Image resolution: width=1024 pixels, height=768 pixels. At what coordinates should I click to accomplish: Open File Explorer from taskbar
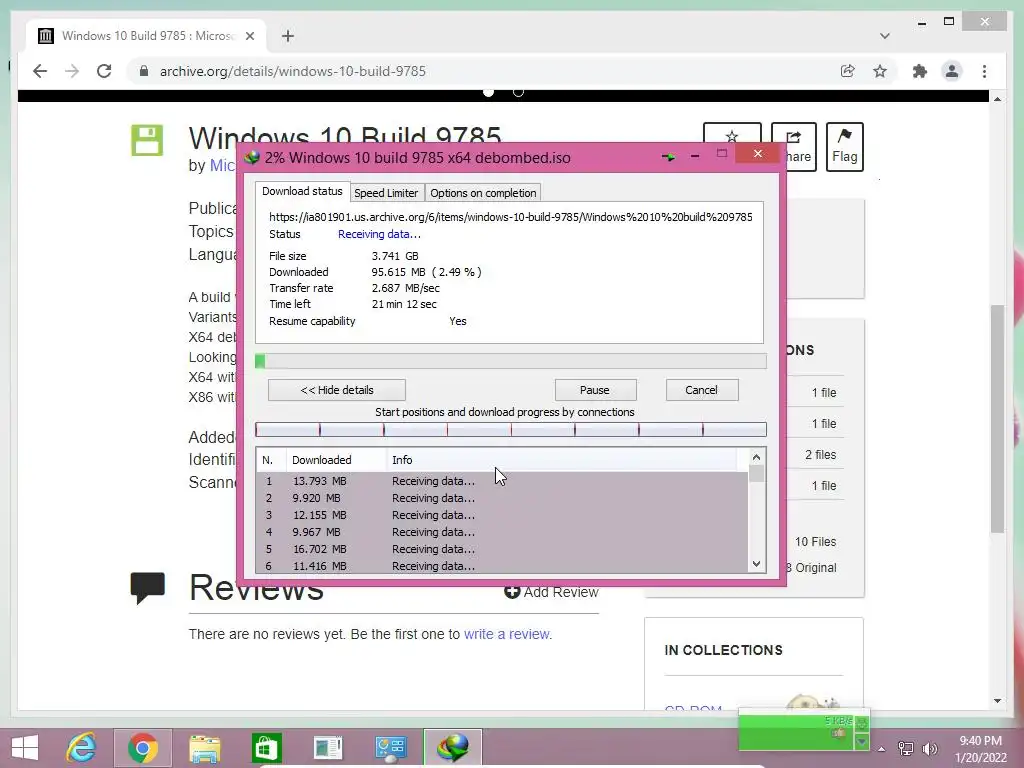(x=204, y=748)
